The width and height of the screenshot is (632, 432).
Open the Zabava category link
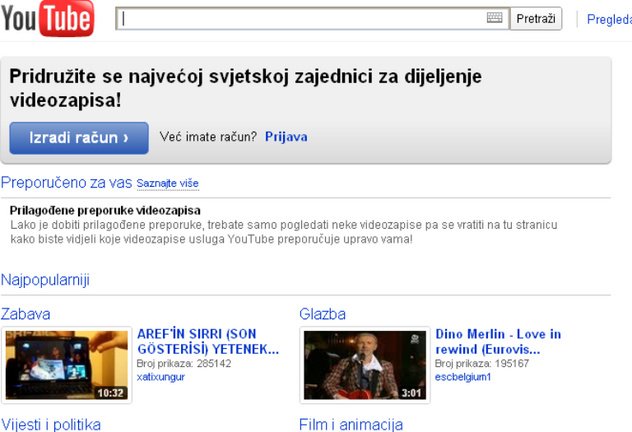[26, 314]
